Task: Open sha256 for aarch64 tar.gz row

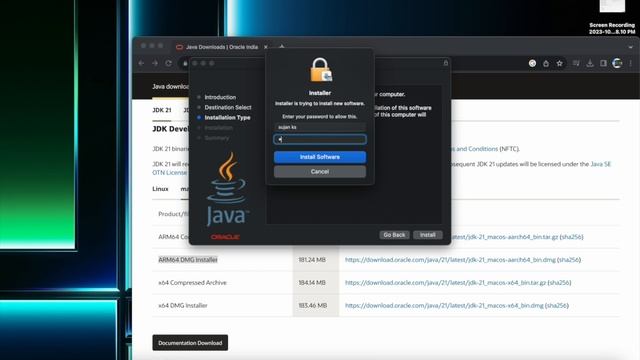Action: point(571,237)
